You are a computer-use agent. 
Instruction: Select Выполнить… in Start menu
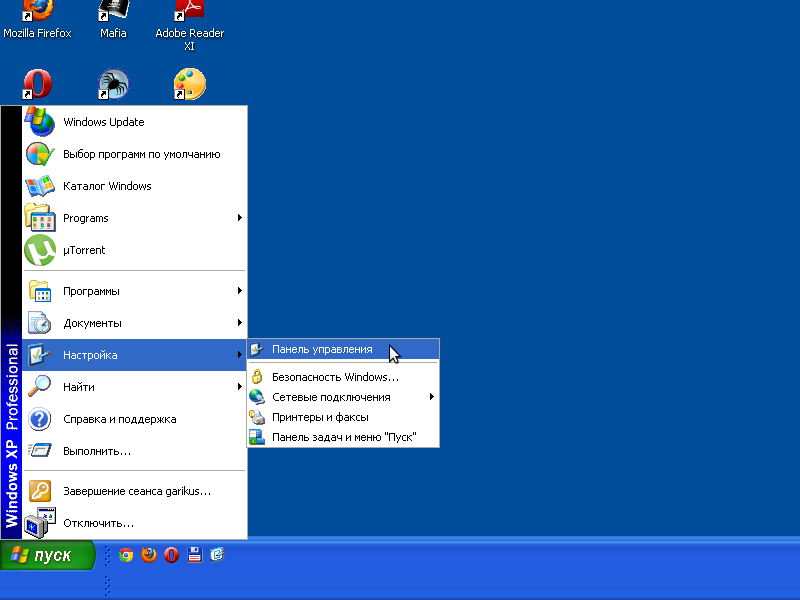tap(135, 451)
